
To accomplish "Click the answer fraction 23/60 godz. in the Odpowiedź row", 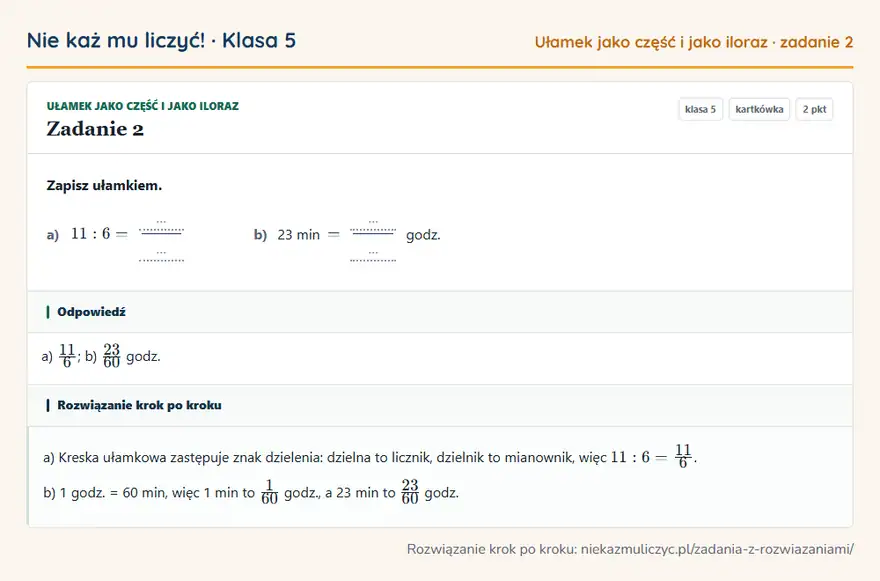I will pyautogui.click(x=131, y=356).
